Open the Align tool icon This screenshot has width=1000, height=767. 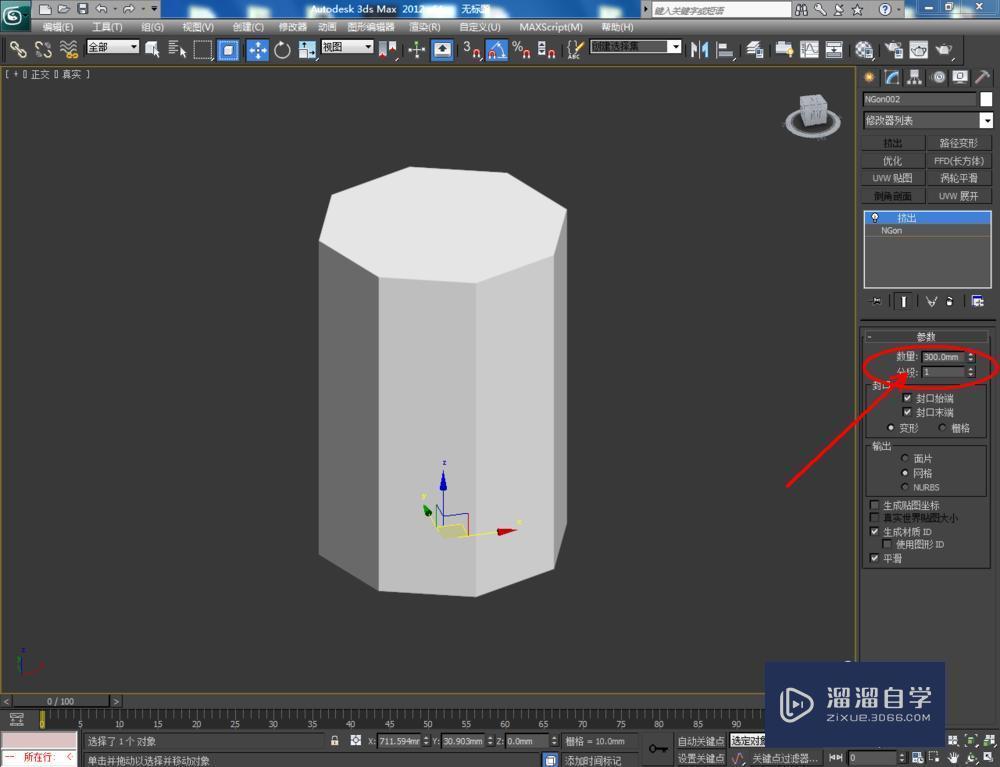coord(724,50)
